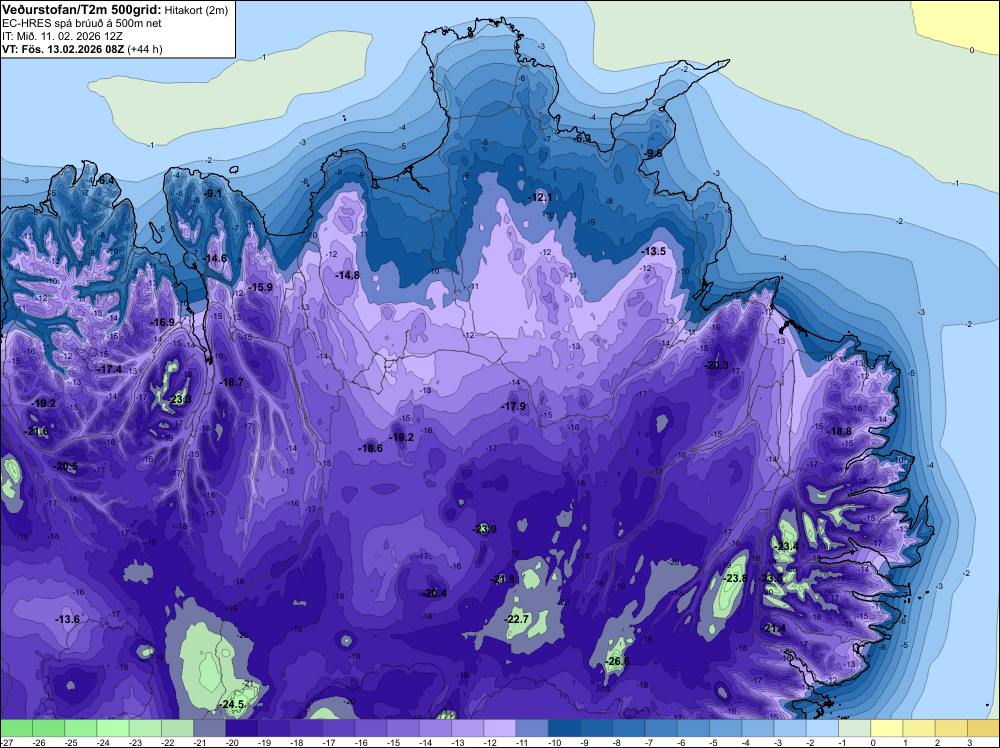1000x748 pixels.
Task: Click the bold '-13.6' temperature value
Action: click(x=68, y=619)
